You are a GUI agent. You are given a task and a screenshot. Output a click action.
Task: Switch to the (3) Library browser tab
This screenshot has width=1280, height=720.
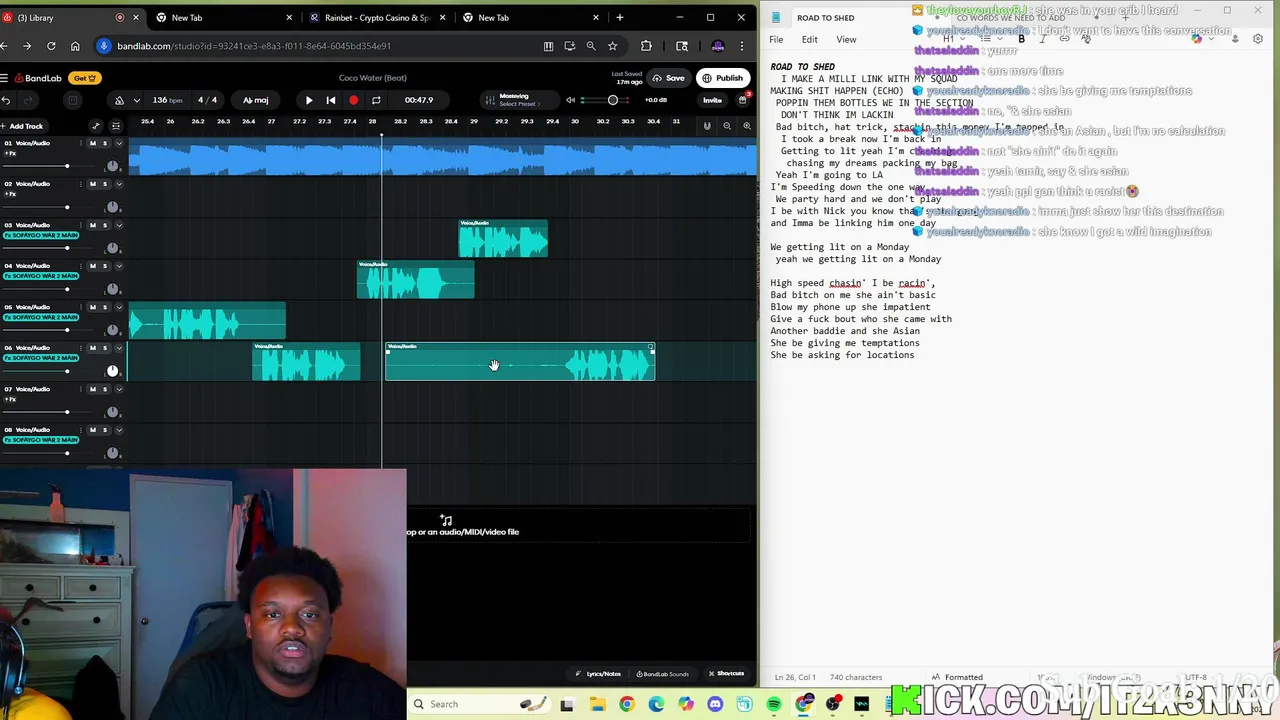click(x=70, y=17)
